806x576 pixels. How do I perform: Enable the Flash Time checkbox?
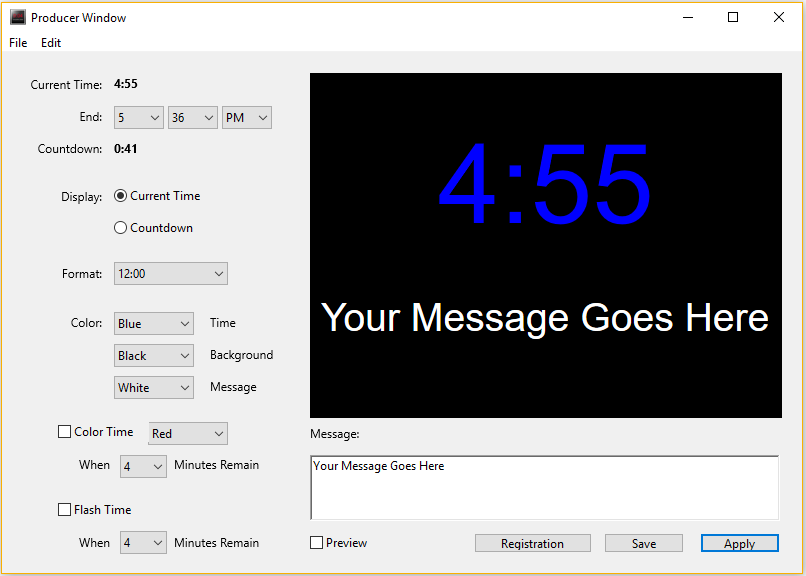(64, 509)
